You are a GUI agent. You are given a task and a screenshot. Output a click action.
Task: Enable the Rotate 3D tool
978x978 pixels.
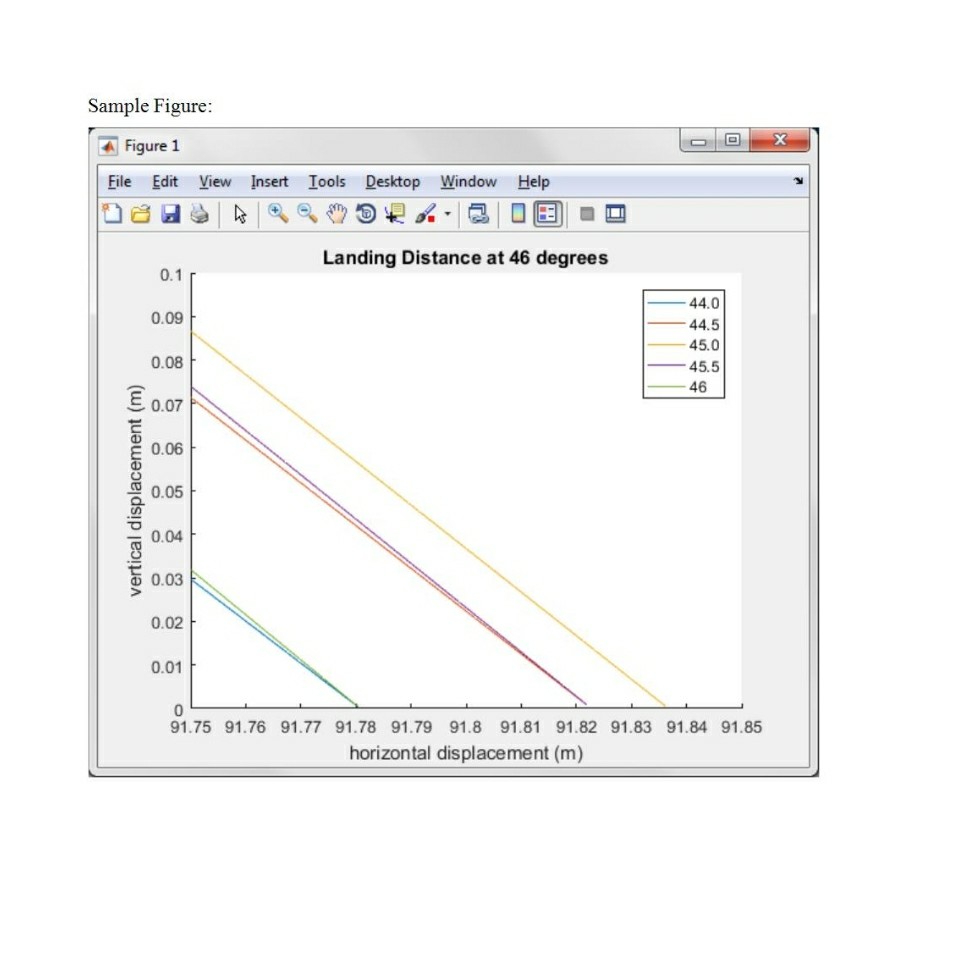tap(365, 213)
